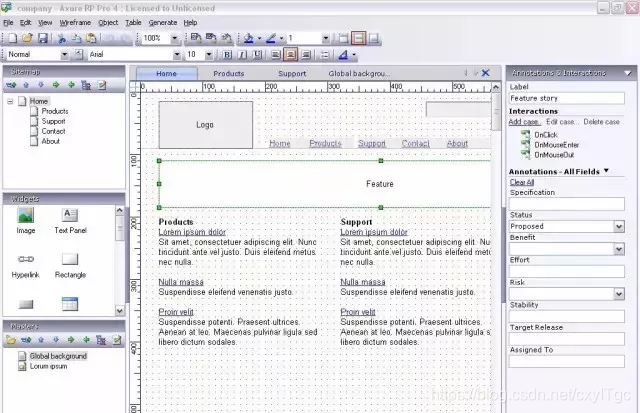Move page up with Sitemap blue up arrow
This screenshot has width=640, height=413.
click(26, 85)
